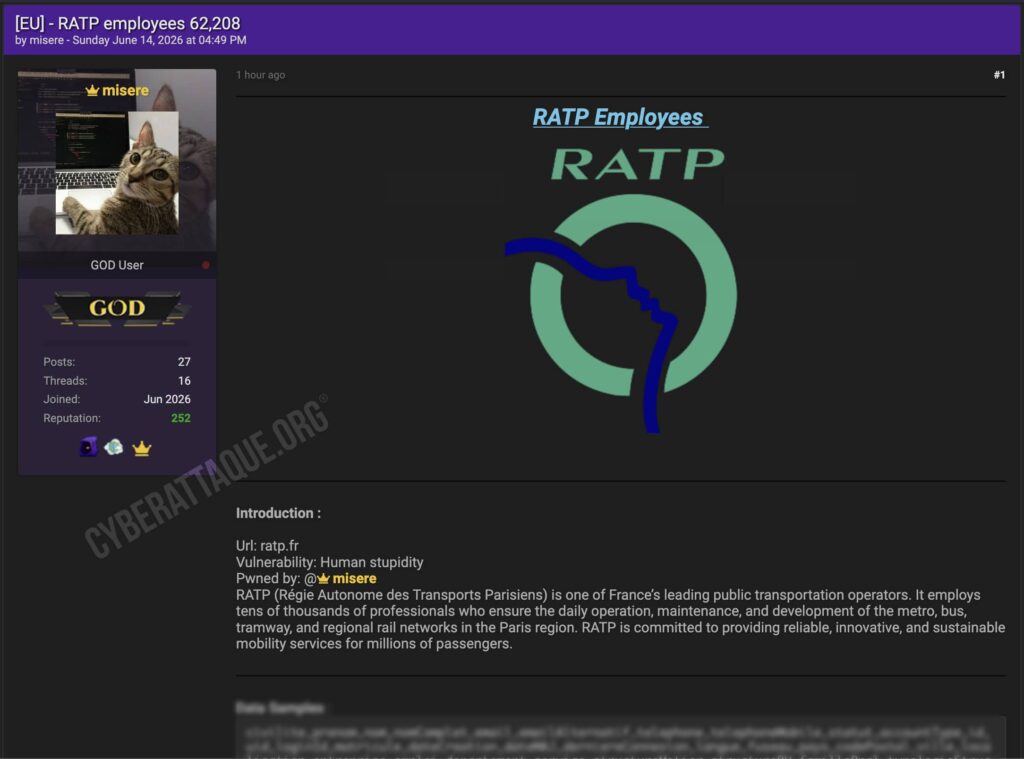Open misere's profile from the avatar card username
Image resolution: width=1024 pixels, height=759 pixels.
[125, 91]
